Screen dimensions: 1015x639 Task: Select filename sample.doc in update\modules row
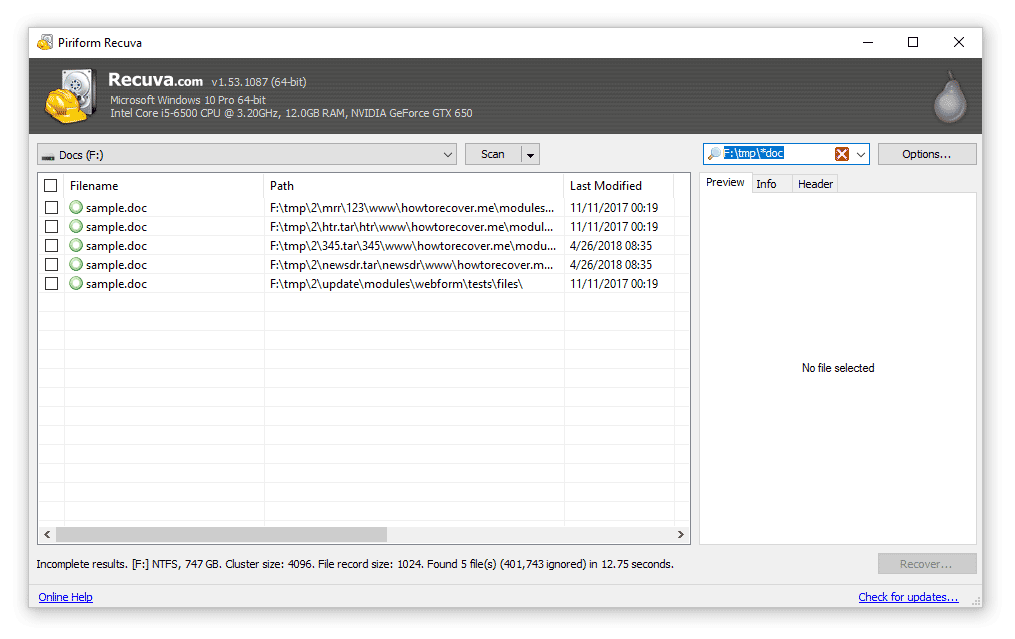click(x=117, y=284)
